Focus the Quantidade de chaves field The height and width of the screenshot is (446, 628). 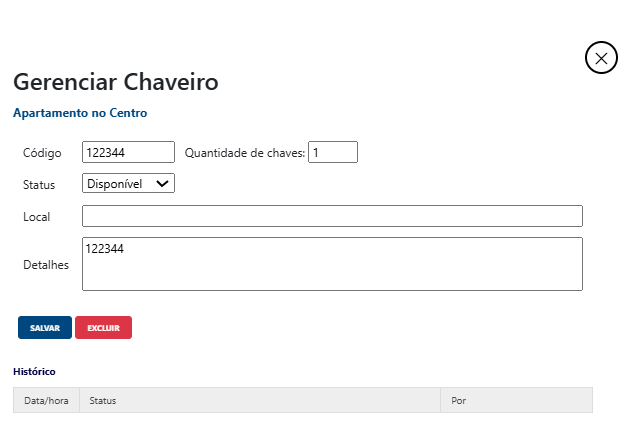point(332,153)
